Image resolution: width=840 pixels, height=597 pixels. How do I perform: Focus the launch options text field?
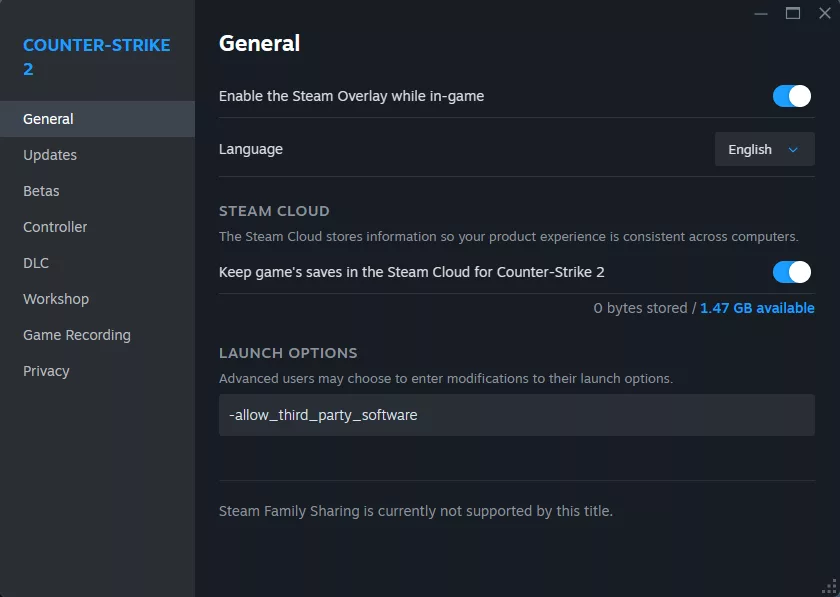516,415
